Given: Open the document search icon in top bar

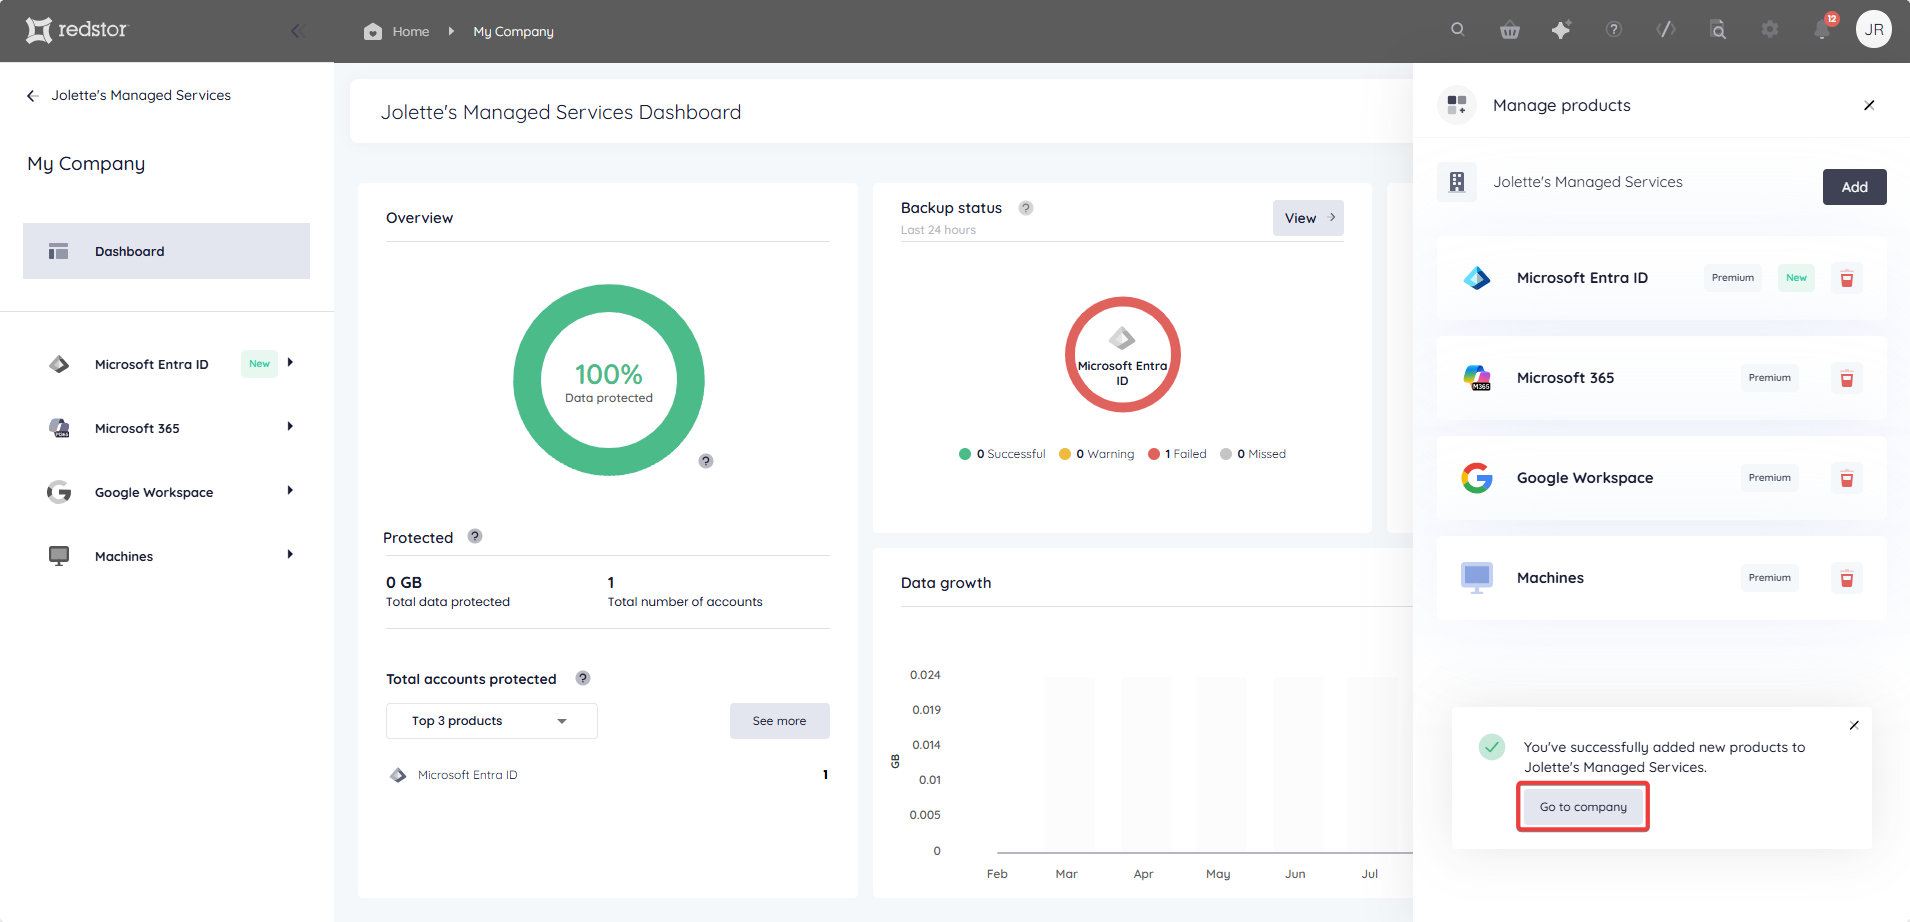Looking at the screenshot, I should click(1718, 30).
